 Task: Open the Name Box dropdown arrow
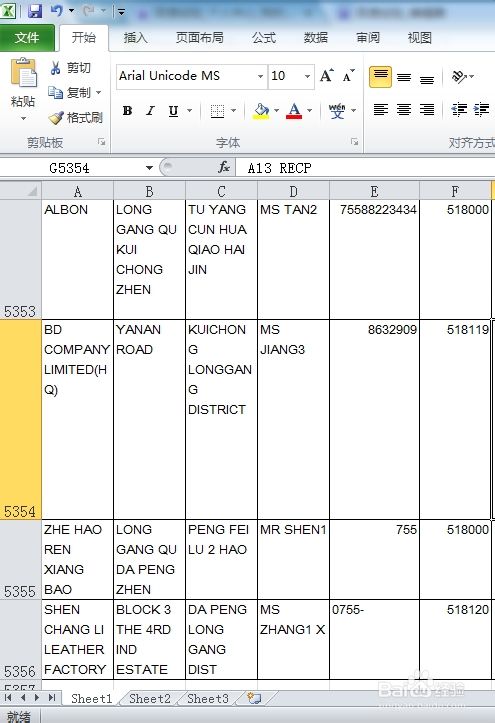click(149, 168)
